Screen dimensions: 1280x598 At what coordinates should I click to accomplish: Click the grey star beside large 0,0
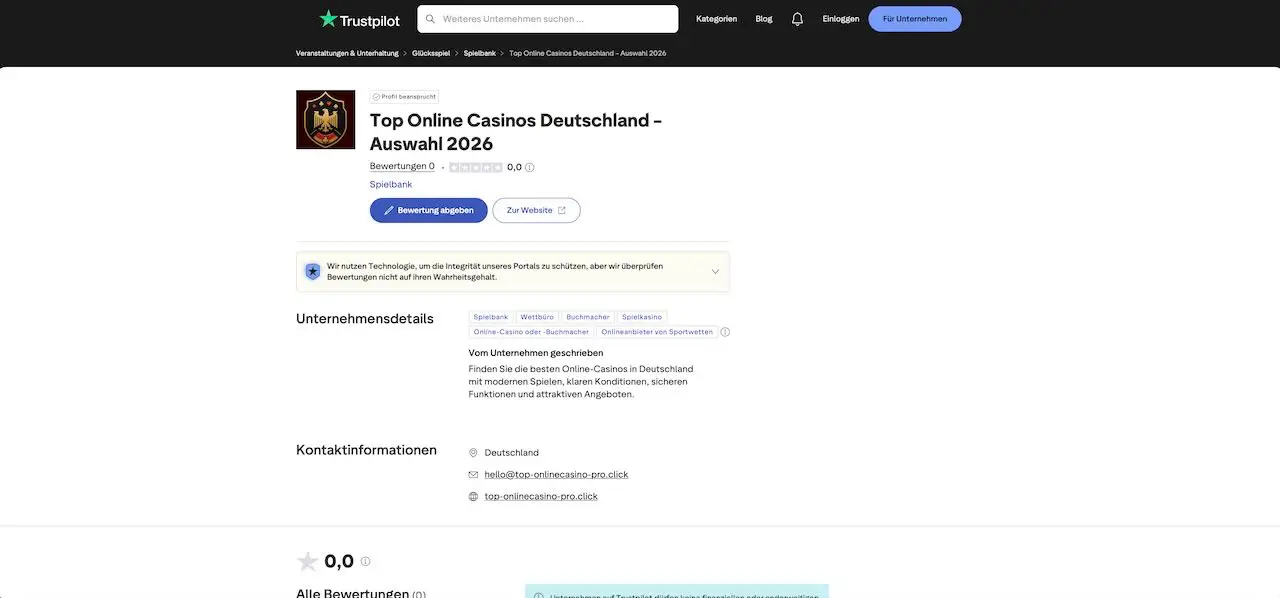pos(308,562)
